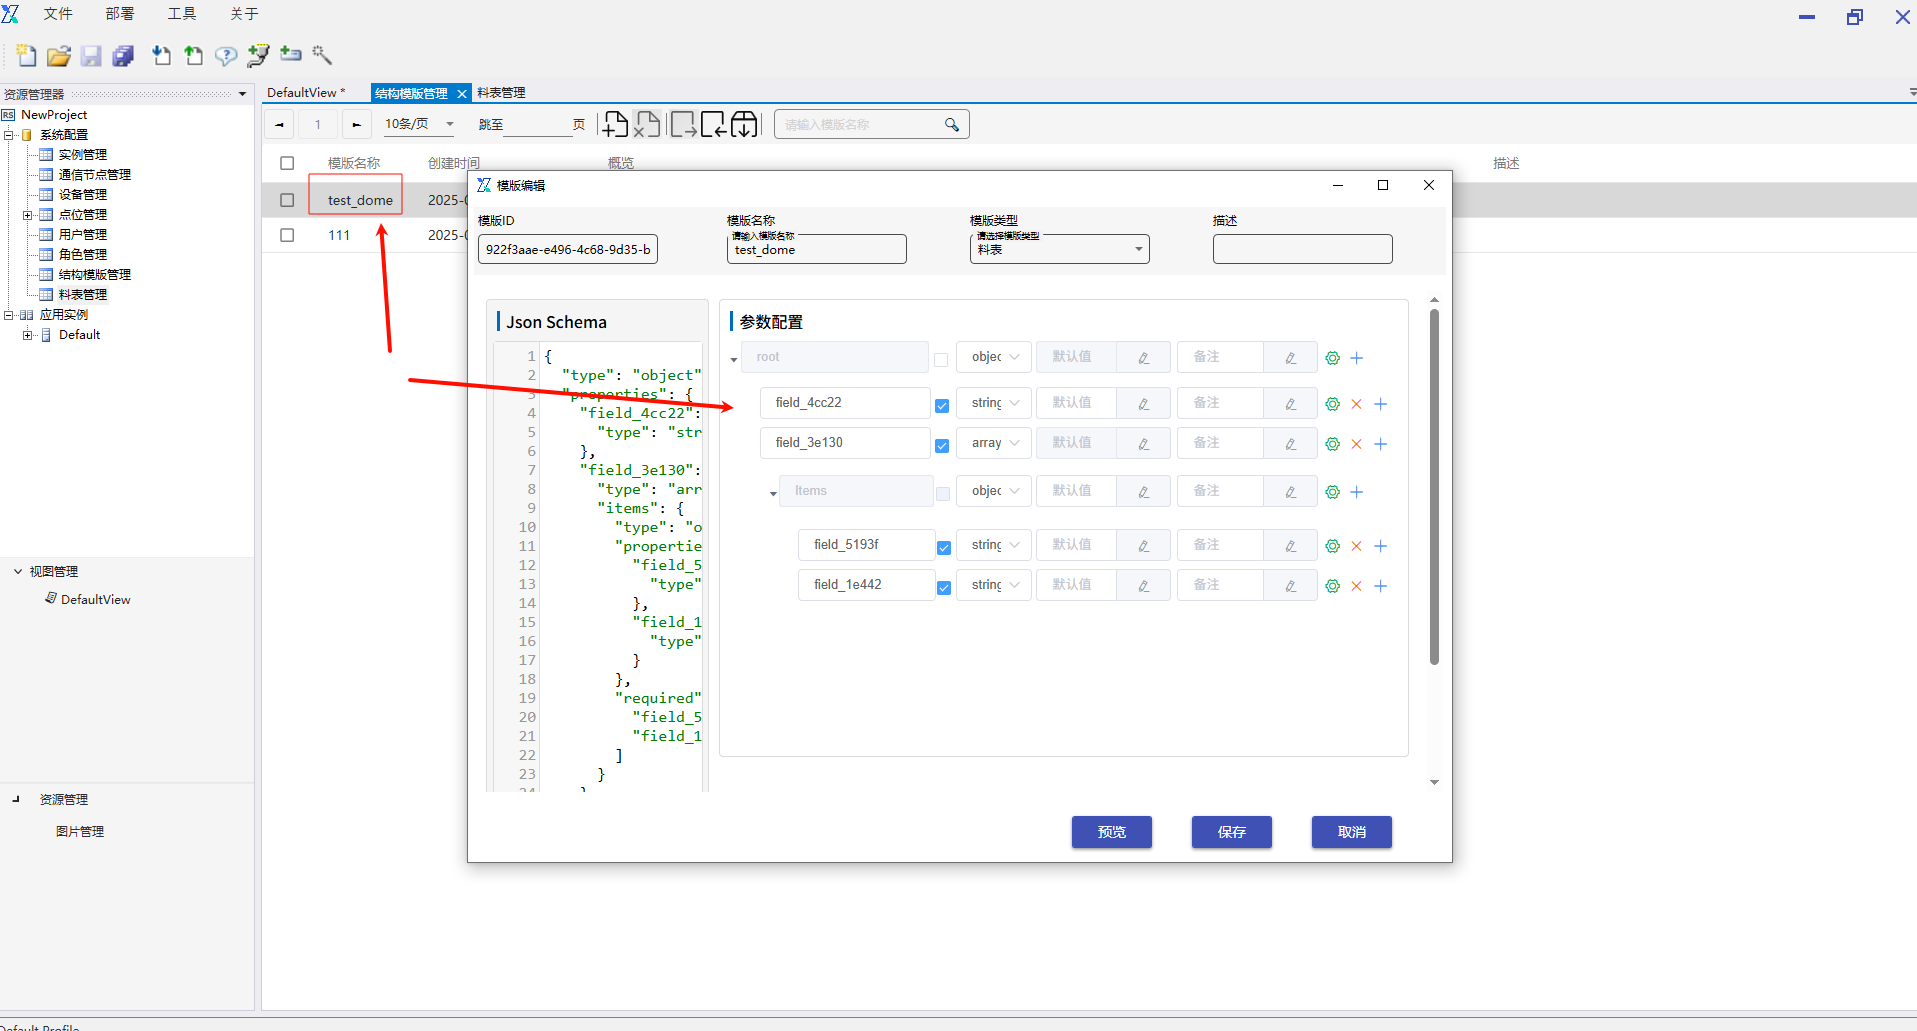Uncheck the required checkbox for field_4cc22
This screenshot has width=1917, height=1031.
pos(942,405)
